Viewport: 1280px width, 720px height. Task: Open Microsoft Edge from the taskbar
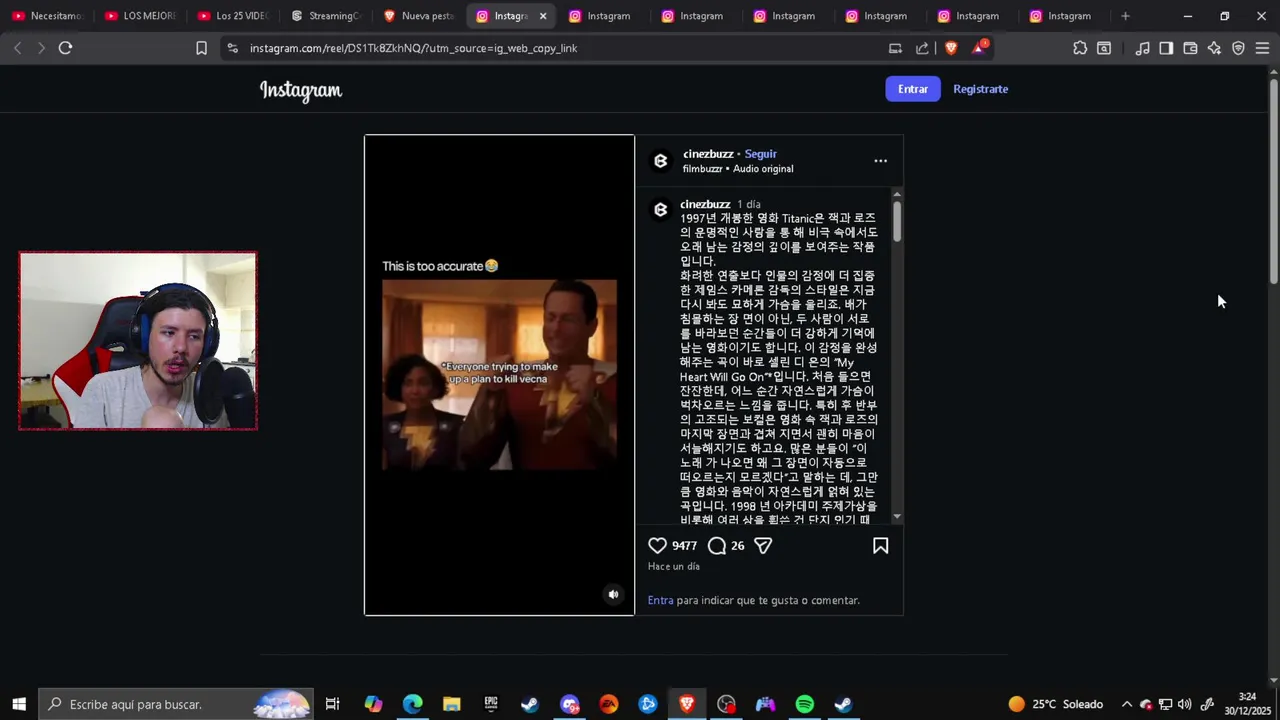pos(412,704)
